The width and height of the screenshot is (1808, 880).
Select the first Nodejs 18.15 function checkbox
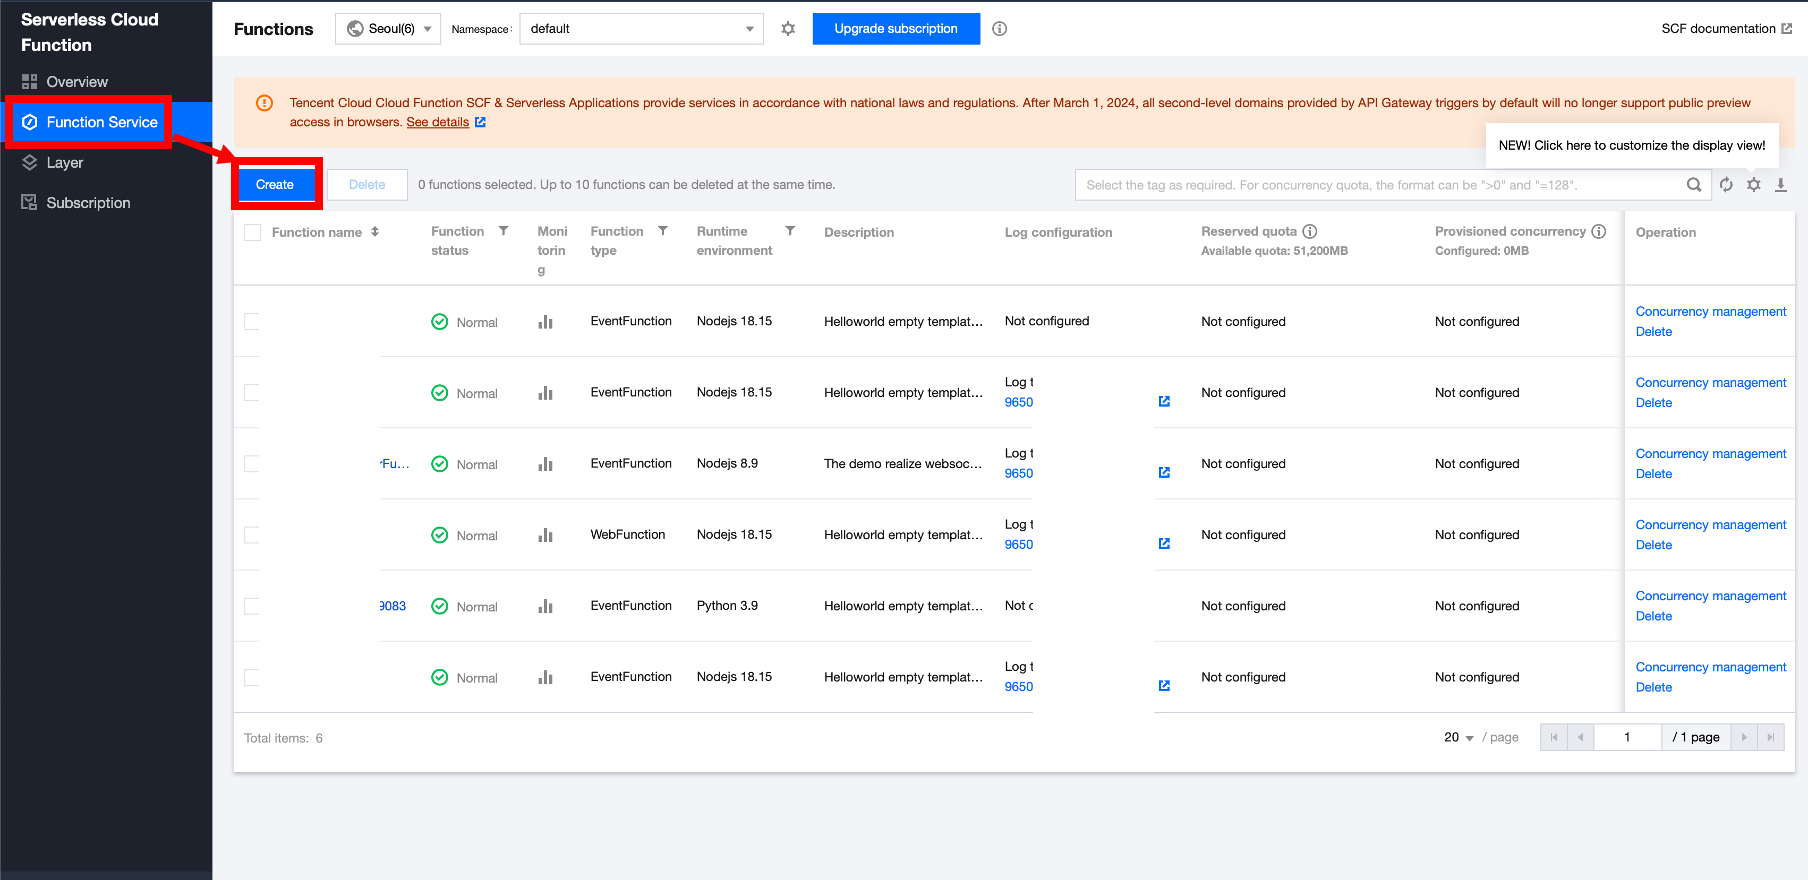(252, 321)
